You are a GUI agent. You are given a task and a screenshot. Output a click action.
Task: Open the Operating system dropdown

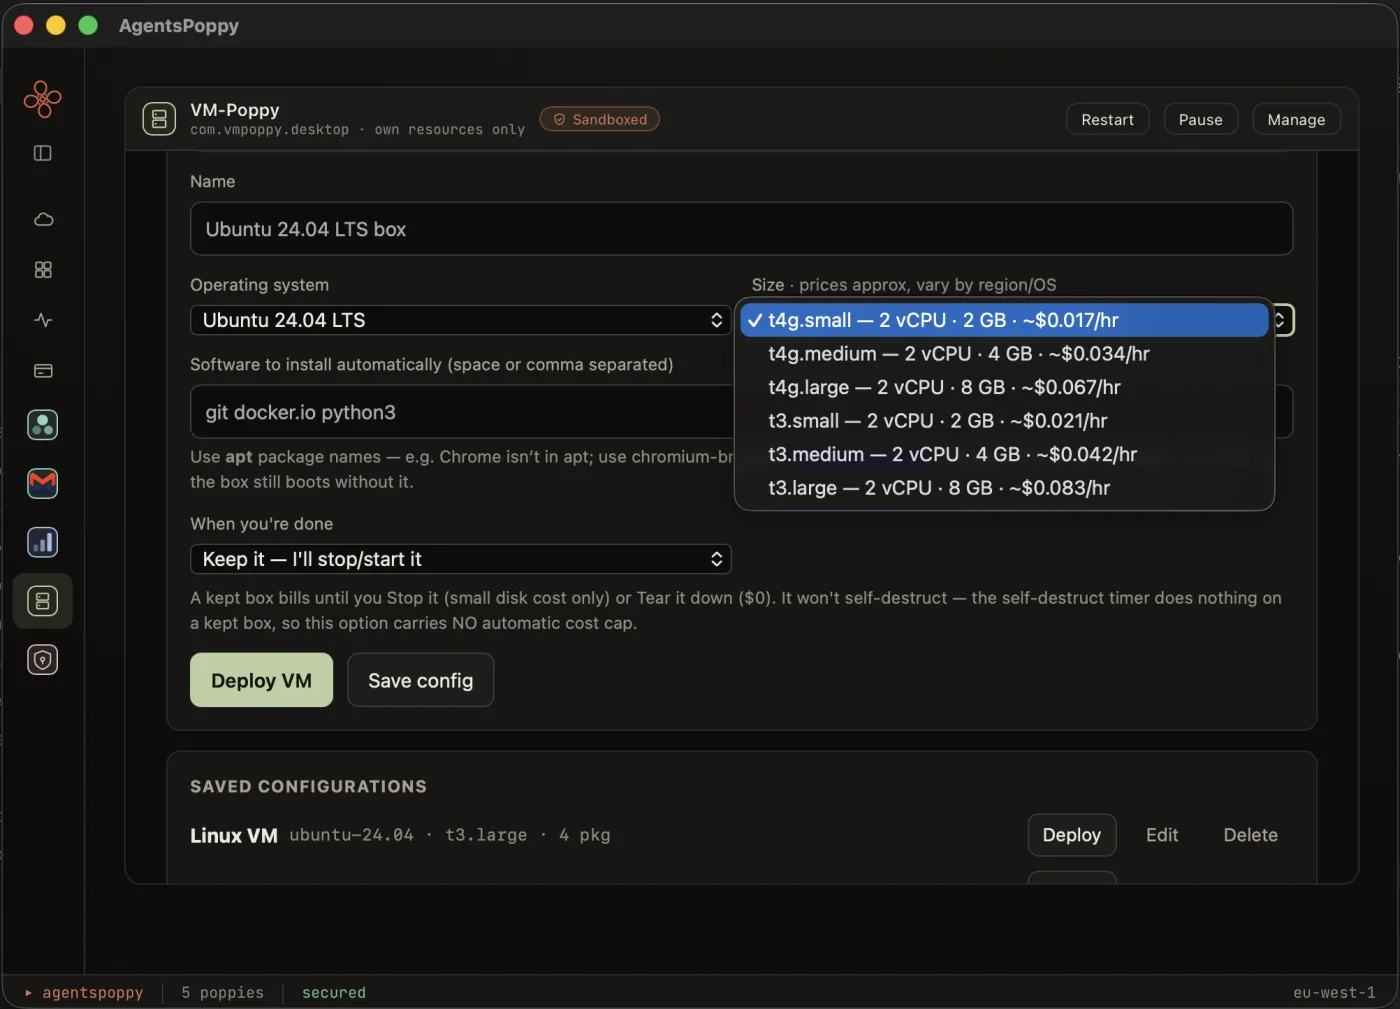point(461,320)
